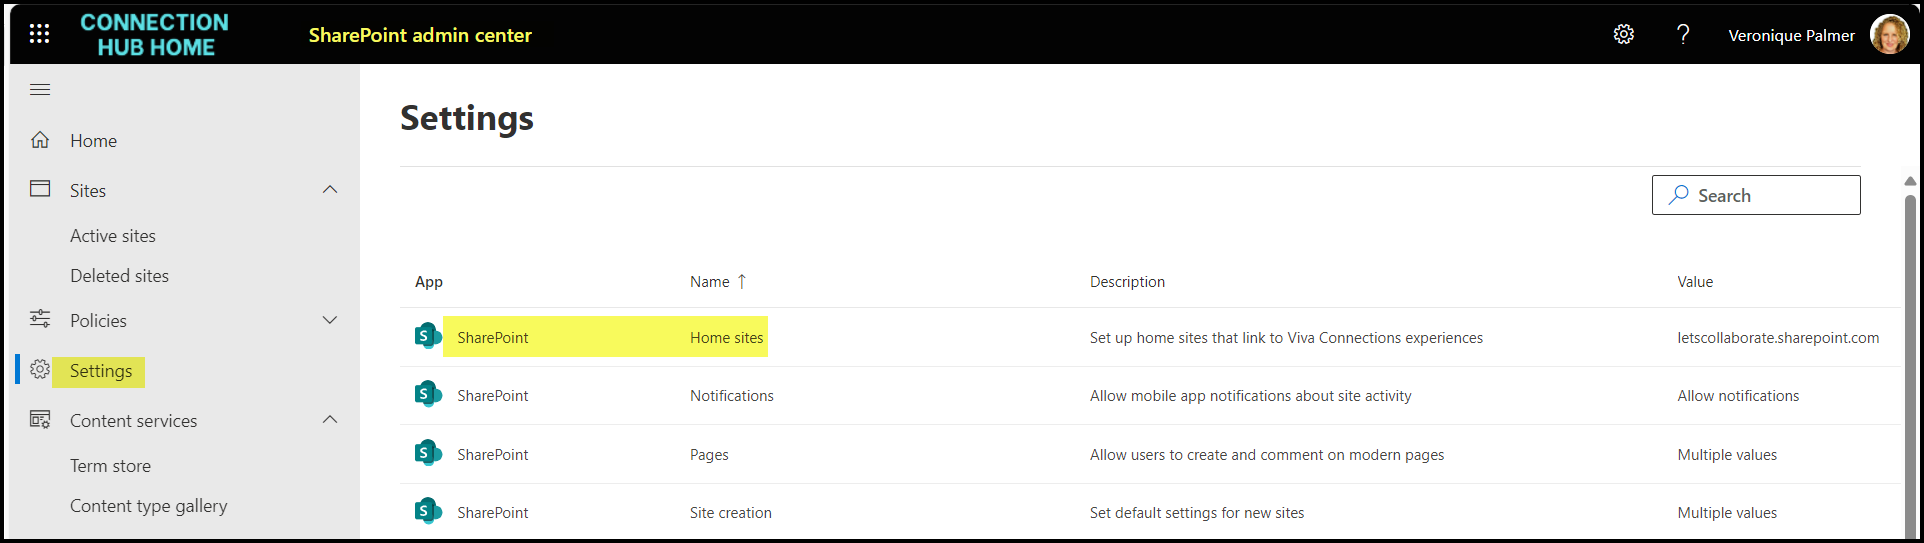Open the Site creation setting

coord(730,513)
